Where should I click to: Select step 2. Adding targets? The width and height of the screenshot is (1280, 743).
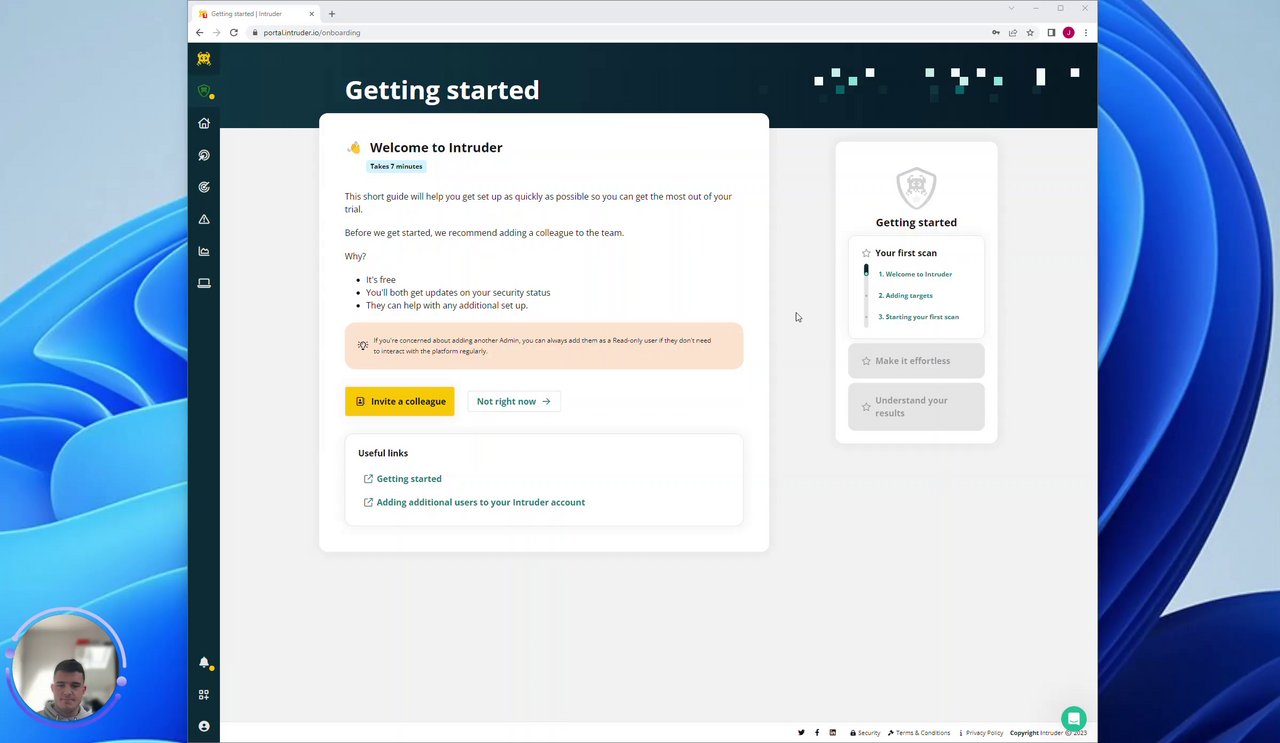tap(906, 295)
